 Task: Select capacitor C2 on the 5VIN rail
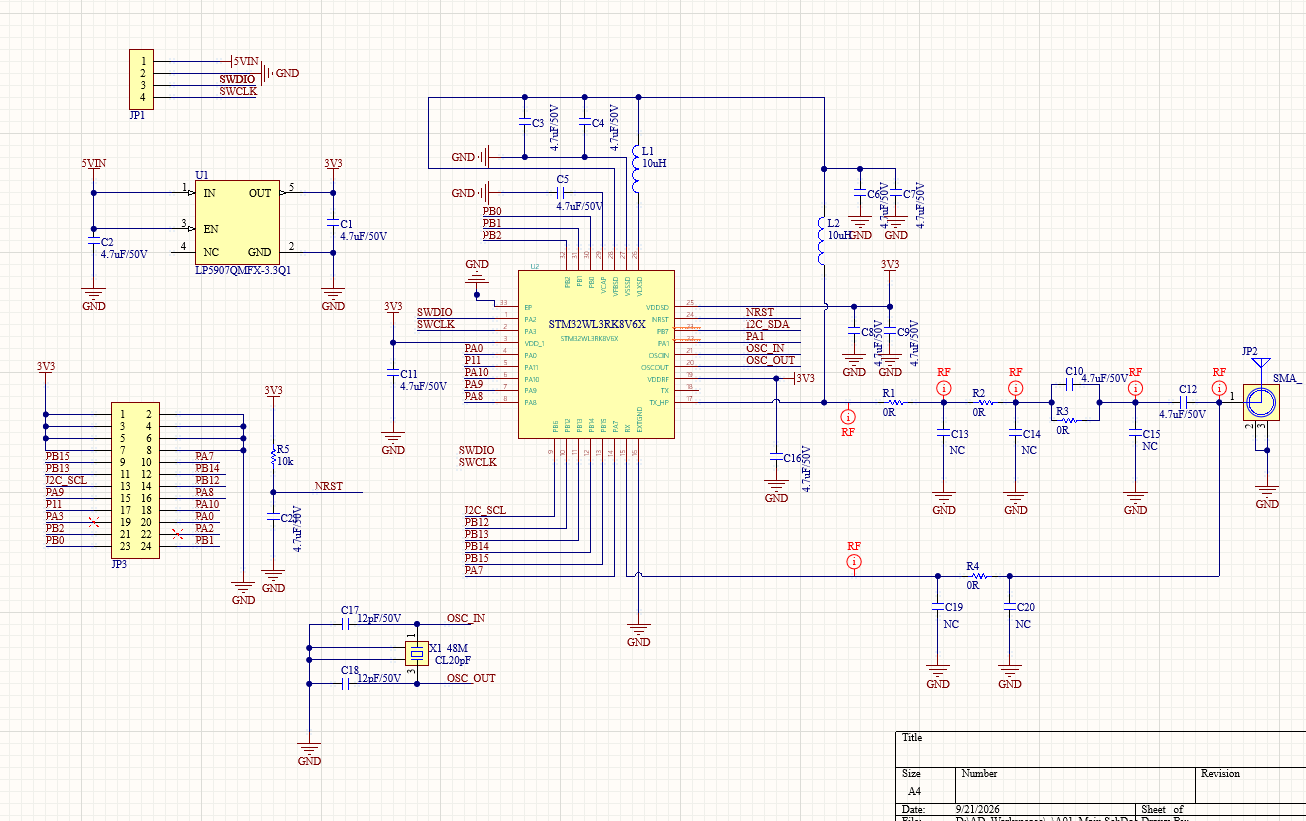tap(93, 241)
